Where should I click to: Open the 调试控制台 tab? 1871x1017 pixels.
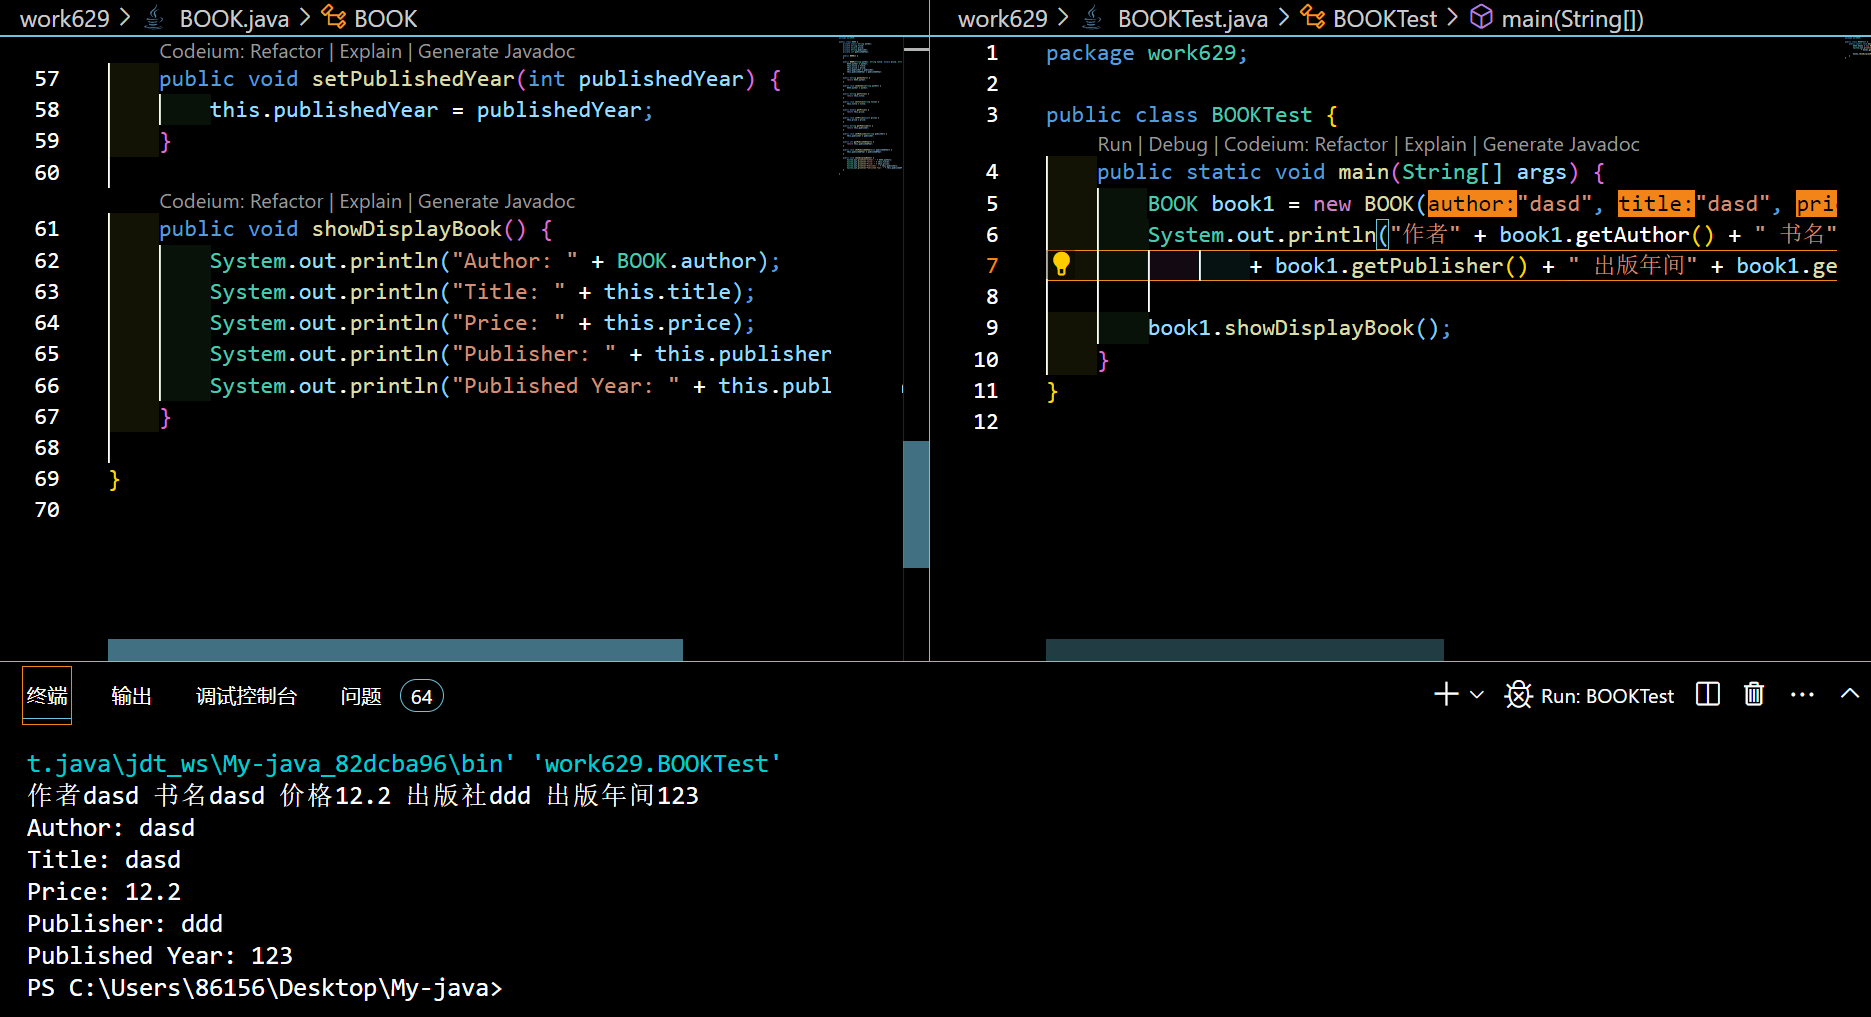tap(246, 696)
